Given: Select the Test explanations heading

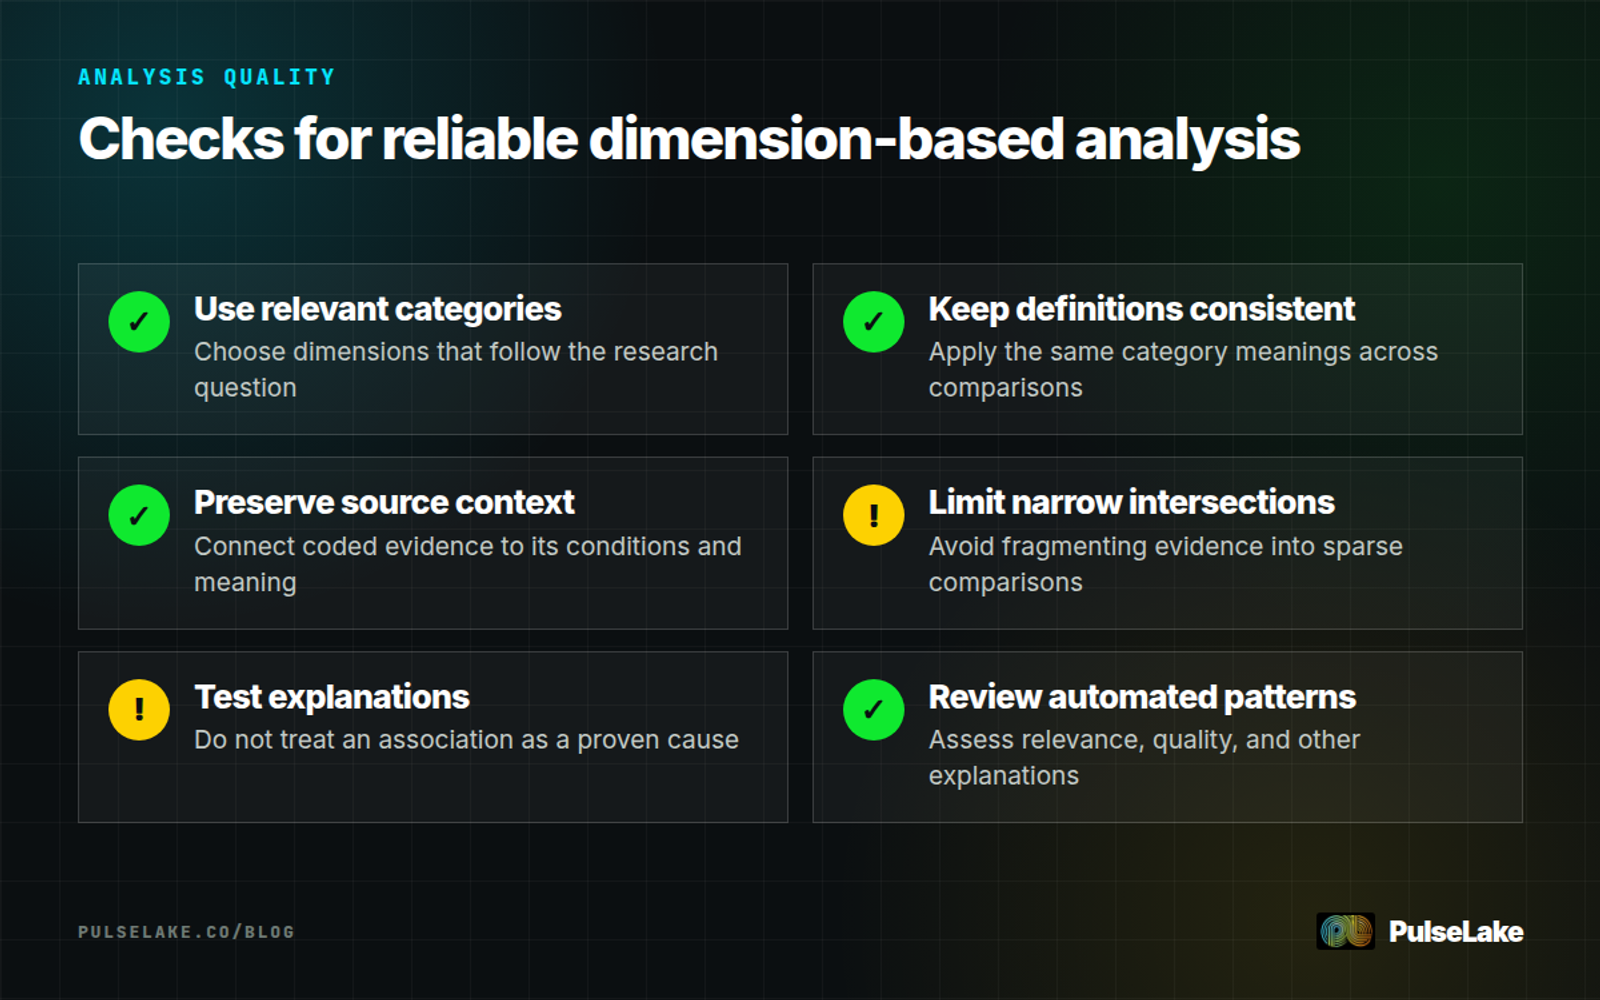Looking at the screenshot, I should 332,697.
